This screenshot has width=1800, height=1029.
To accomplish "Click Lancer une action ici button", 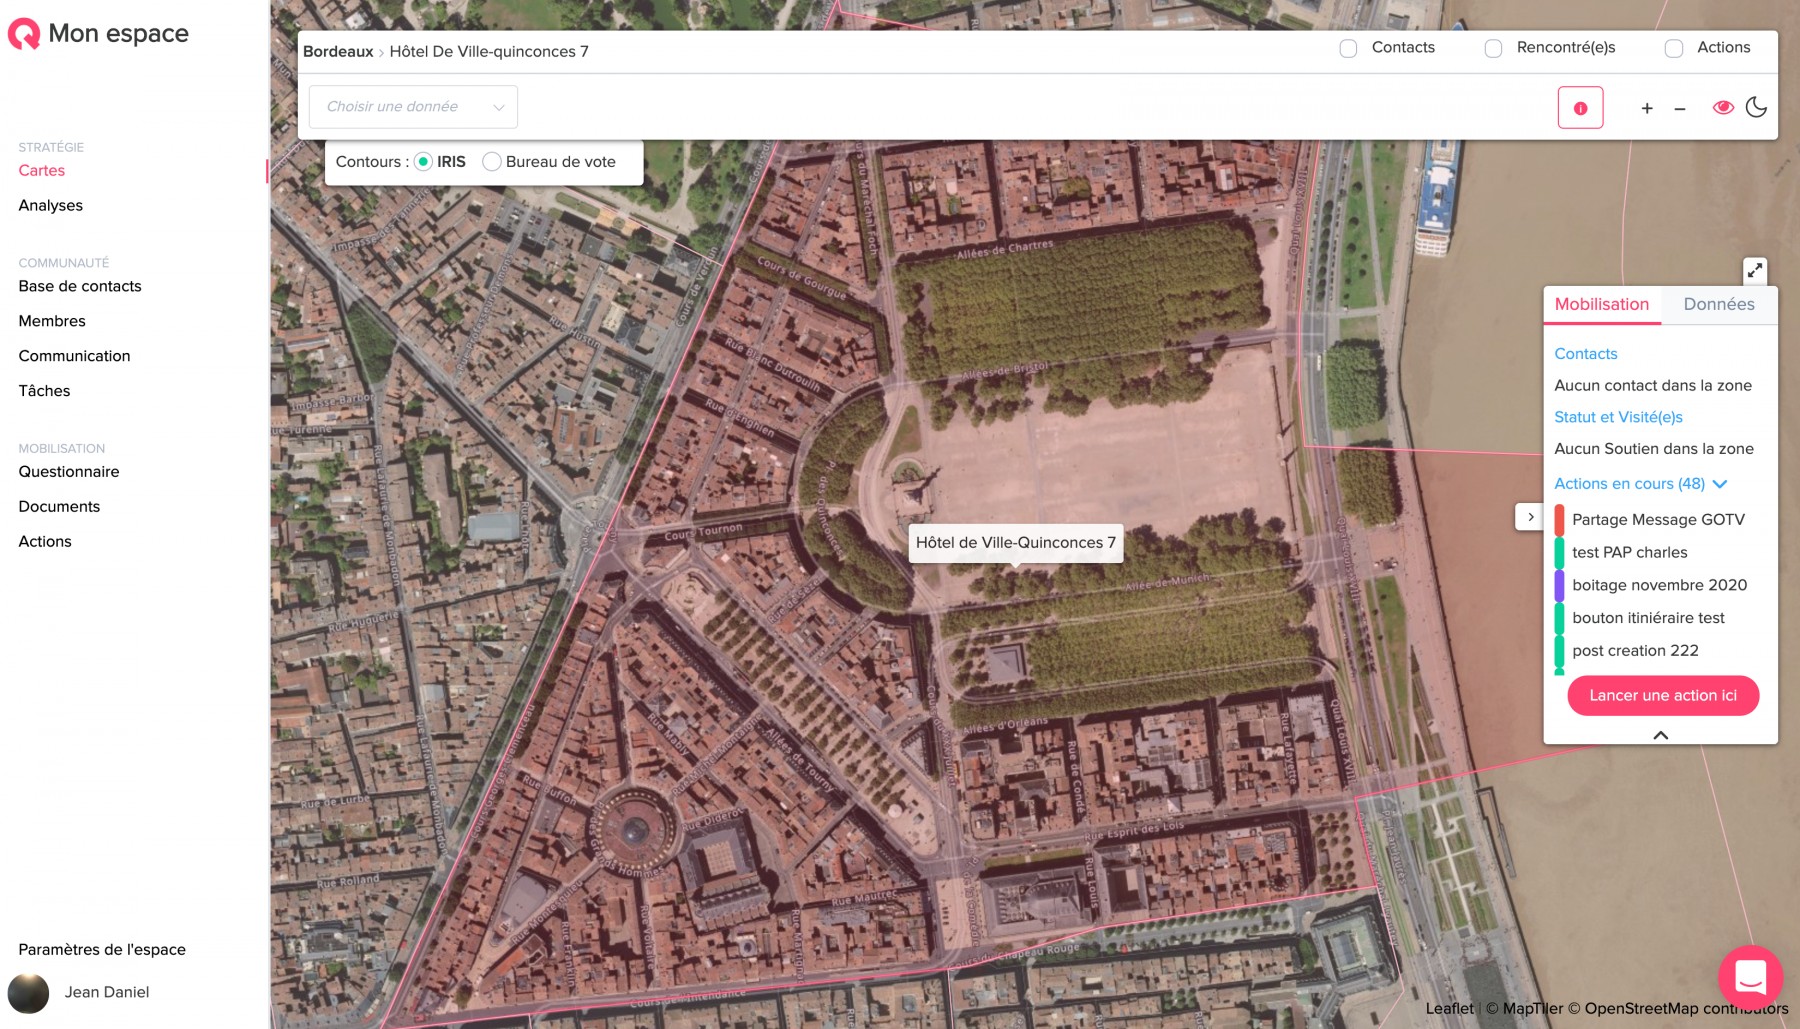I will (x=1663, y=696).
